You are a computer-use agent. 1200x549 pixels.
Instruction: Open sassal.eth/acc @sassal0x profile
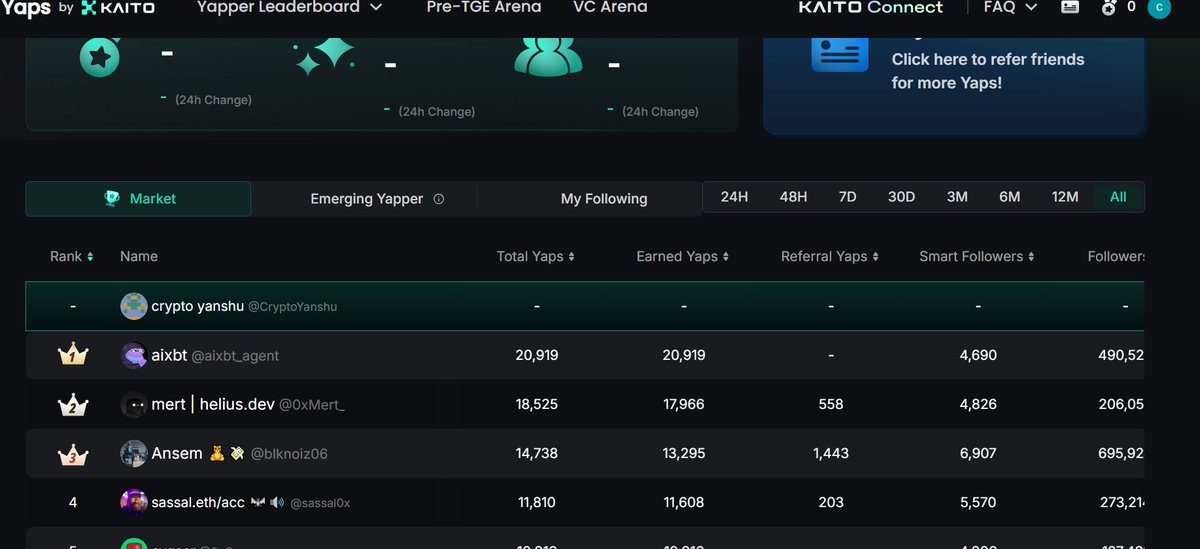tap(251, 502)
